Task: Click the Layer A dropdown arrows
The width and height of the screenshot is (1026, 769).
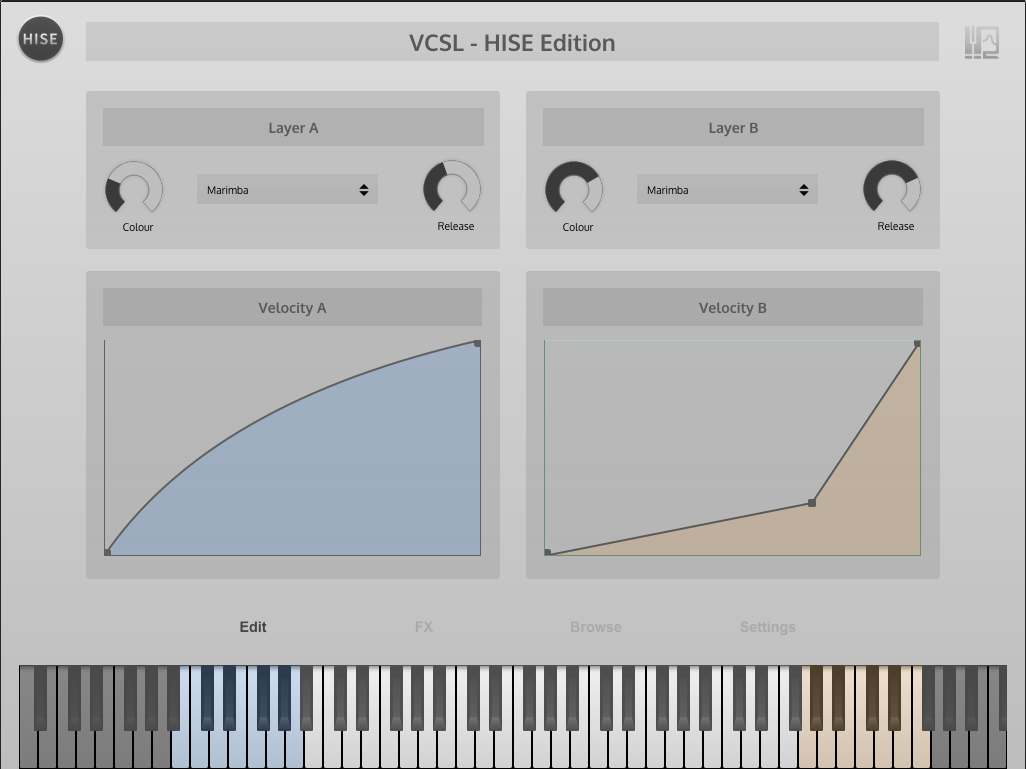Action: pos(364,190)
